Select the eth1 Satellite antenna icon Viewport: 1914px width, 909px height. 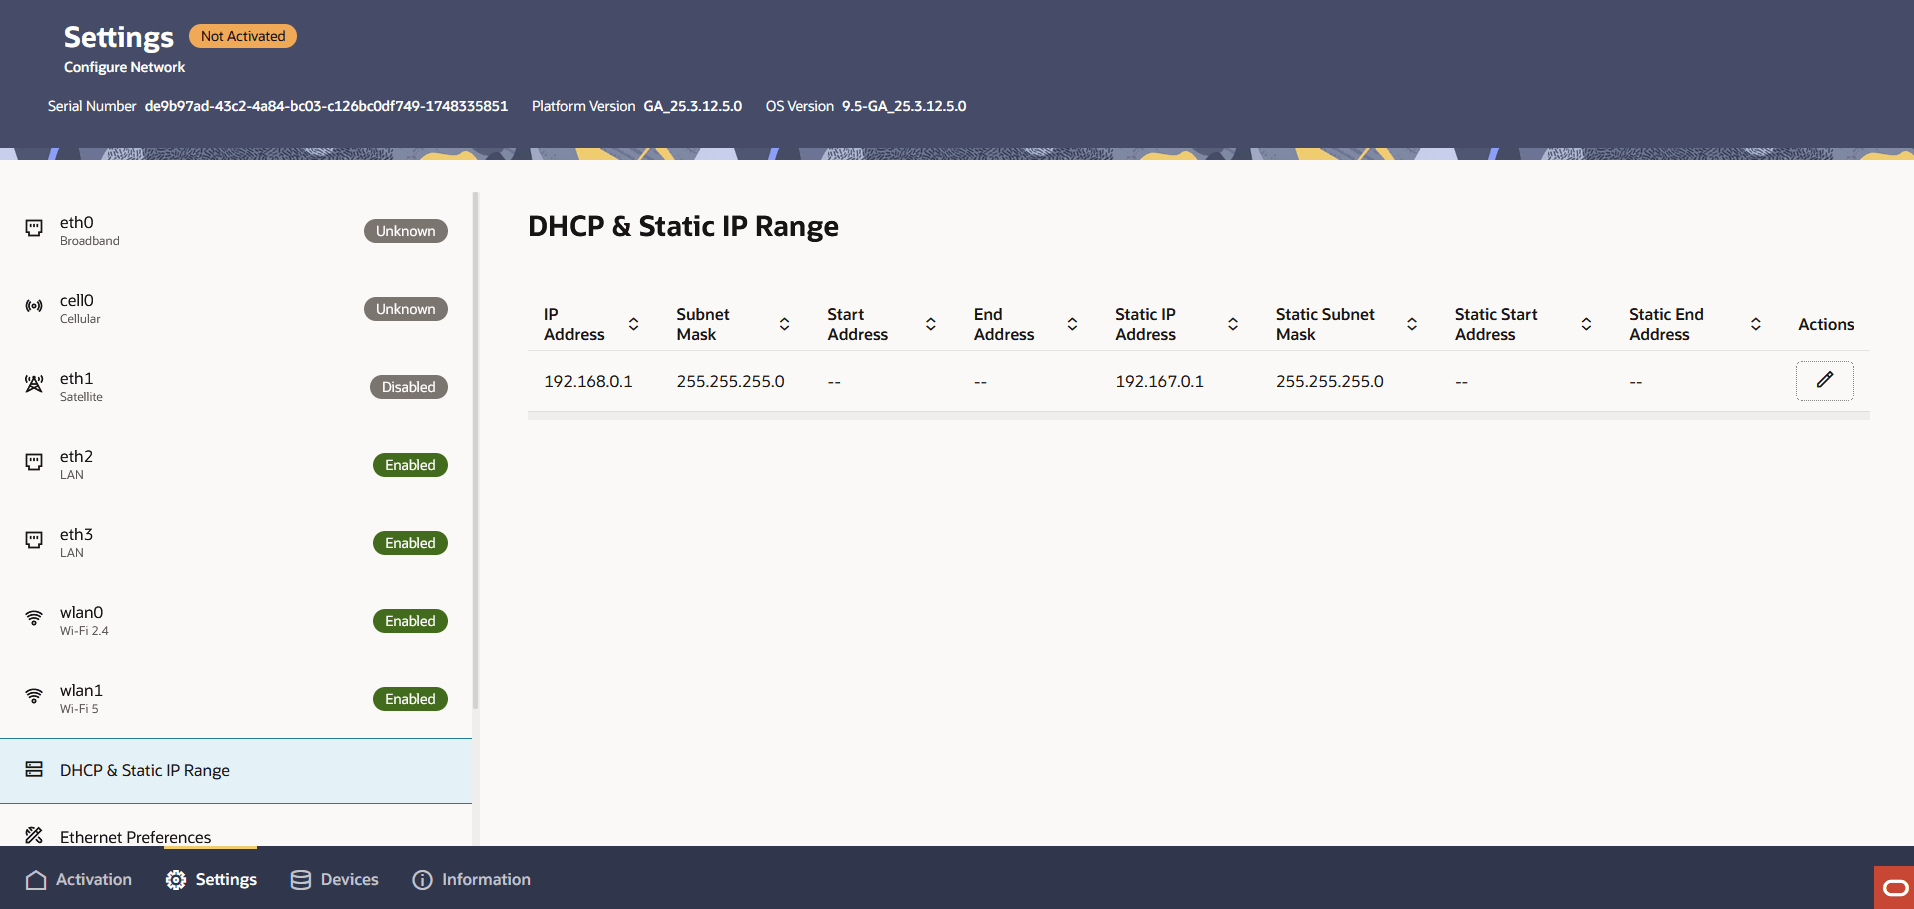tap(33, 385)
